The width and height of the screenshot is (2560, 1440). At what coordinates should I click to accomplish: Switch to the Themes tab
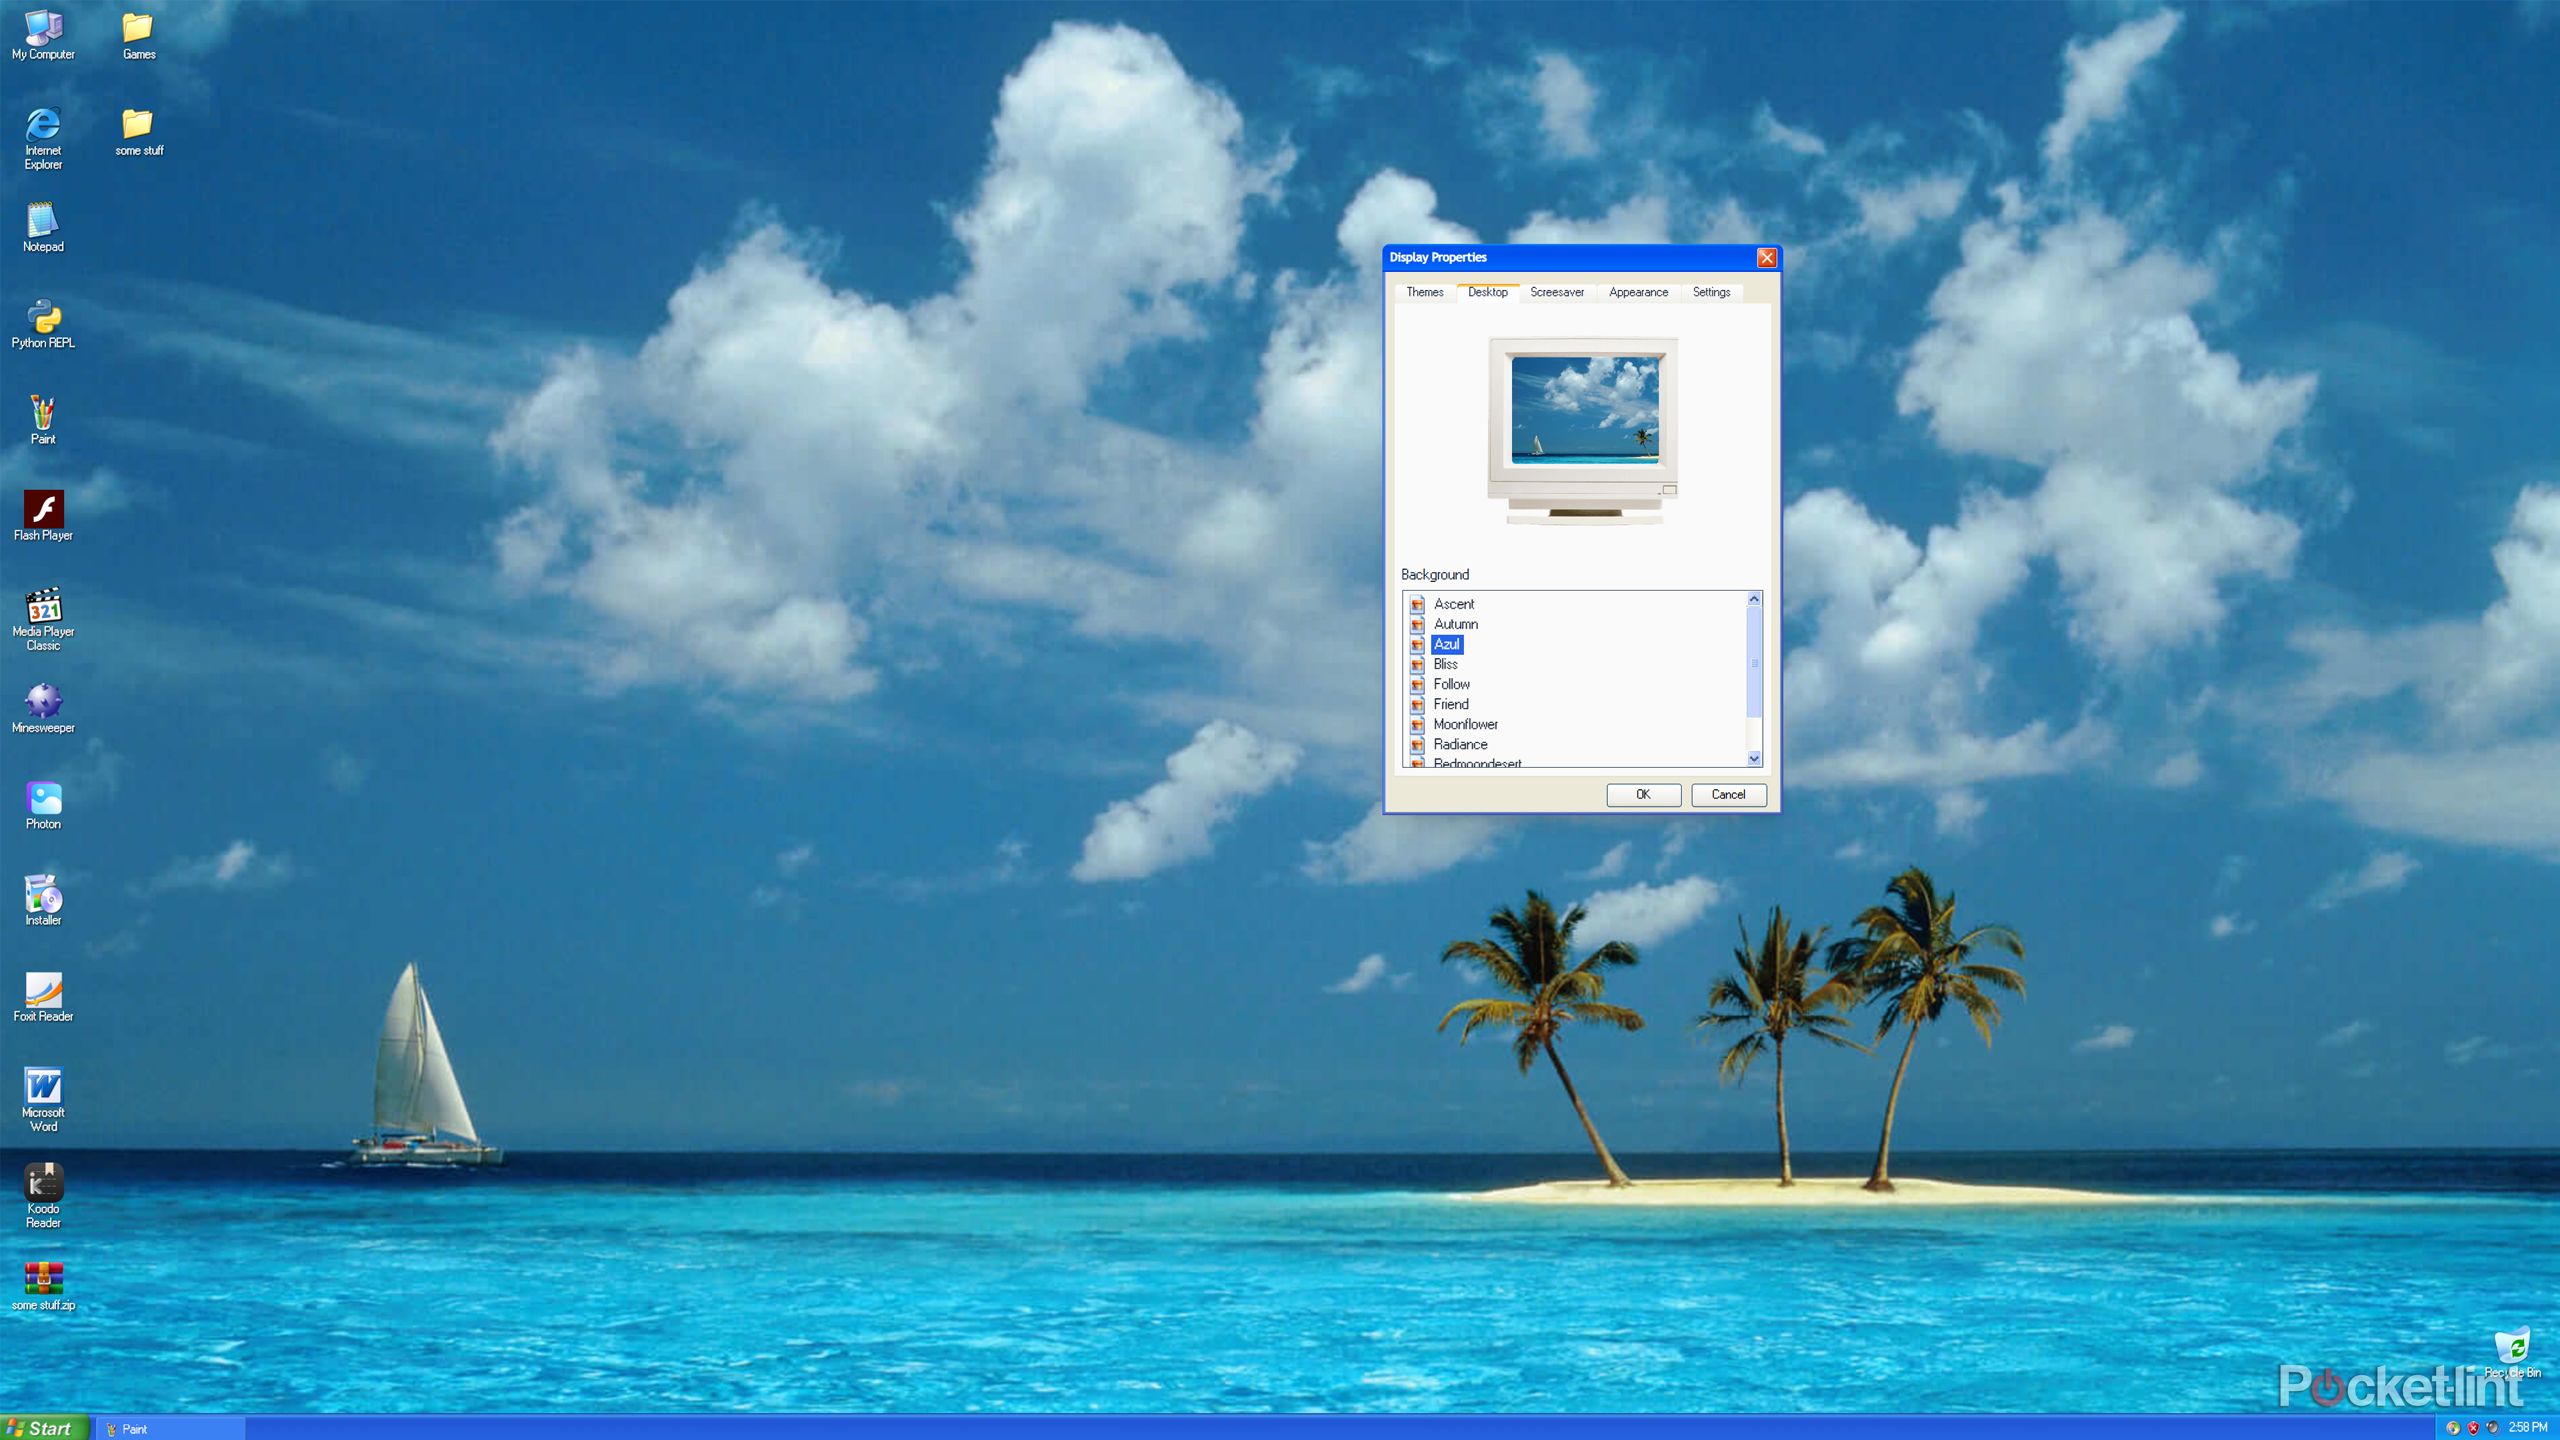click(x=1425, y=292)
